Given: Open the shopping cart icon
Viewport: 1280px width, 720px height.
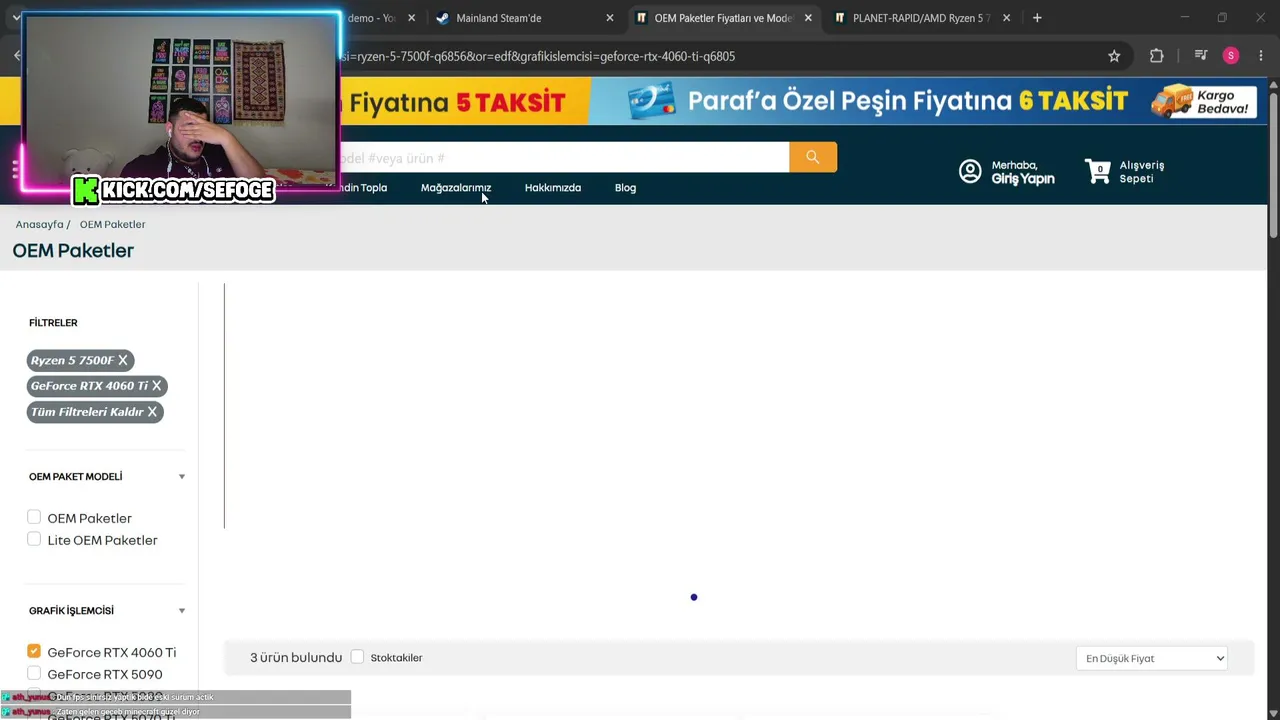Looking at the screenshot, I should click(x=1098, y=171).
